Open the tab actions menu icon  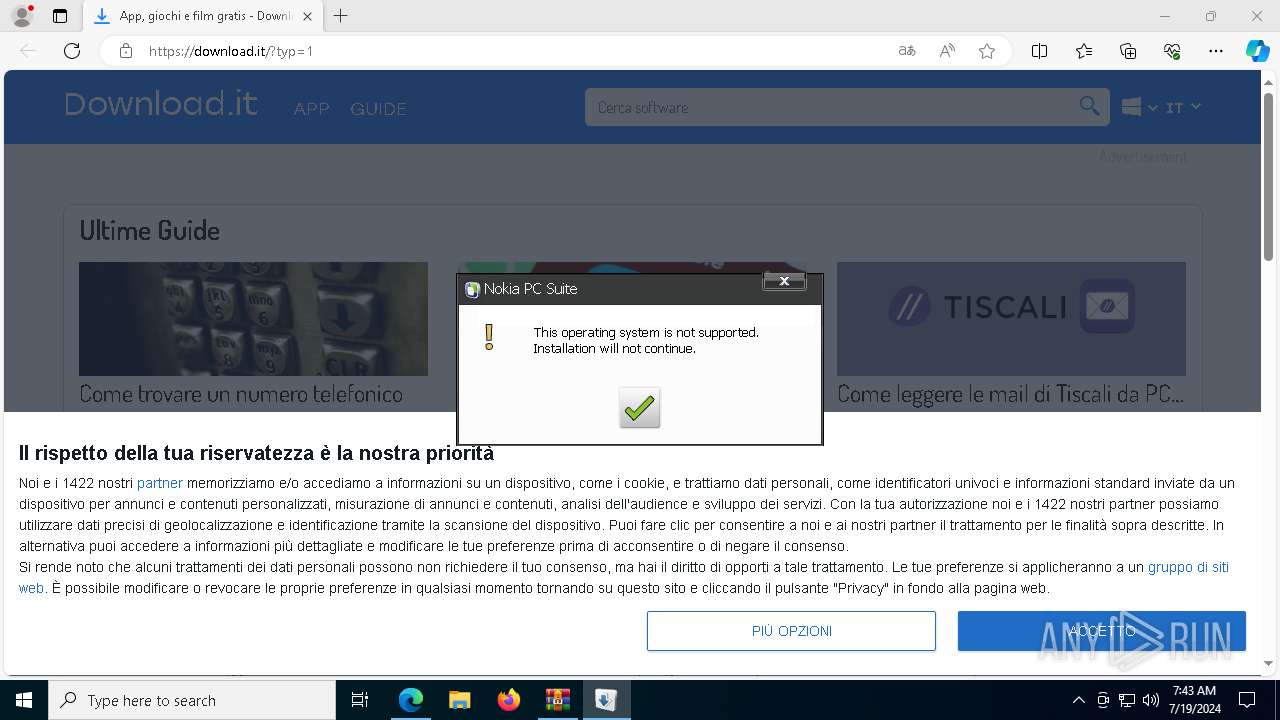(60, 16)
